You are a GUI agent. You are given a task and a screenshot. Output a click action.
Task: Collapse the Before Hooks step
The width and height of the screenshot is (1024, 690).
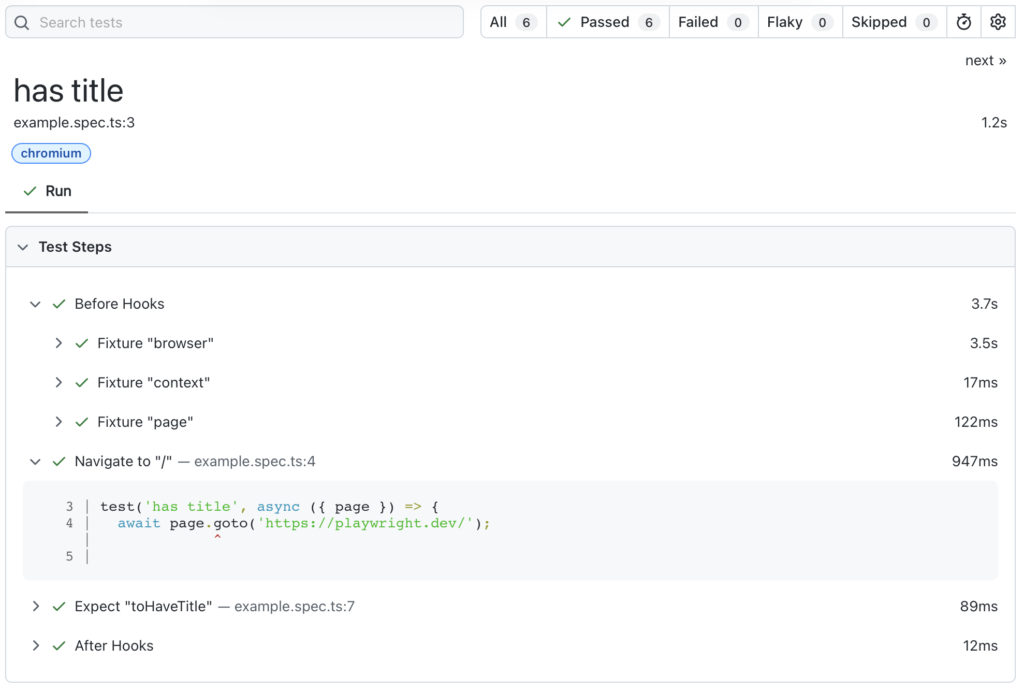36,304
